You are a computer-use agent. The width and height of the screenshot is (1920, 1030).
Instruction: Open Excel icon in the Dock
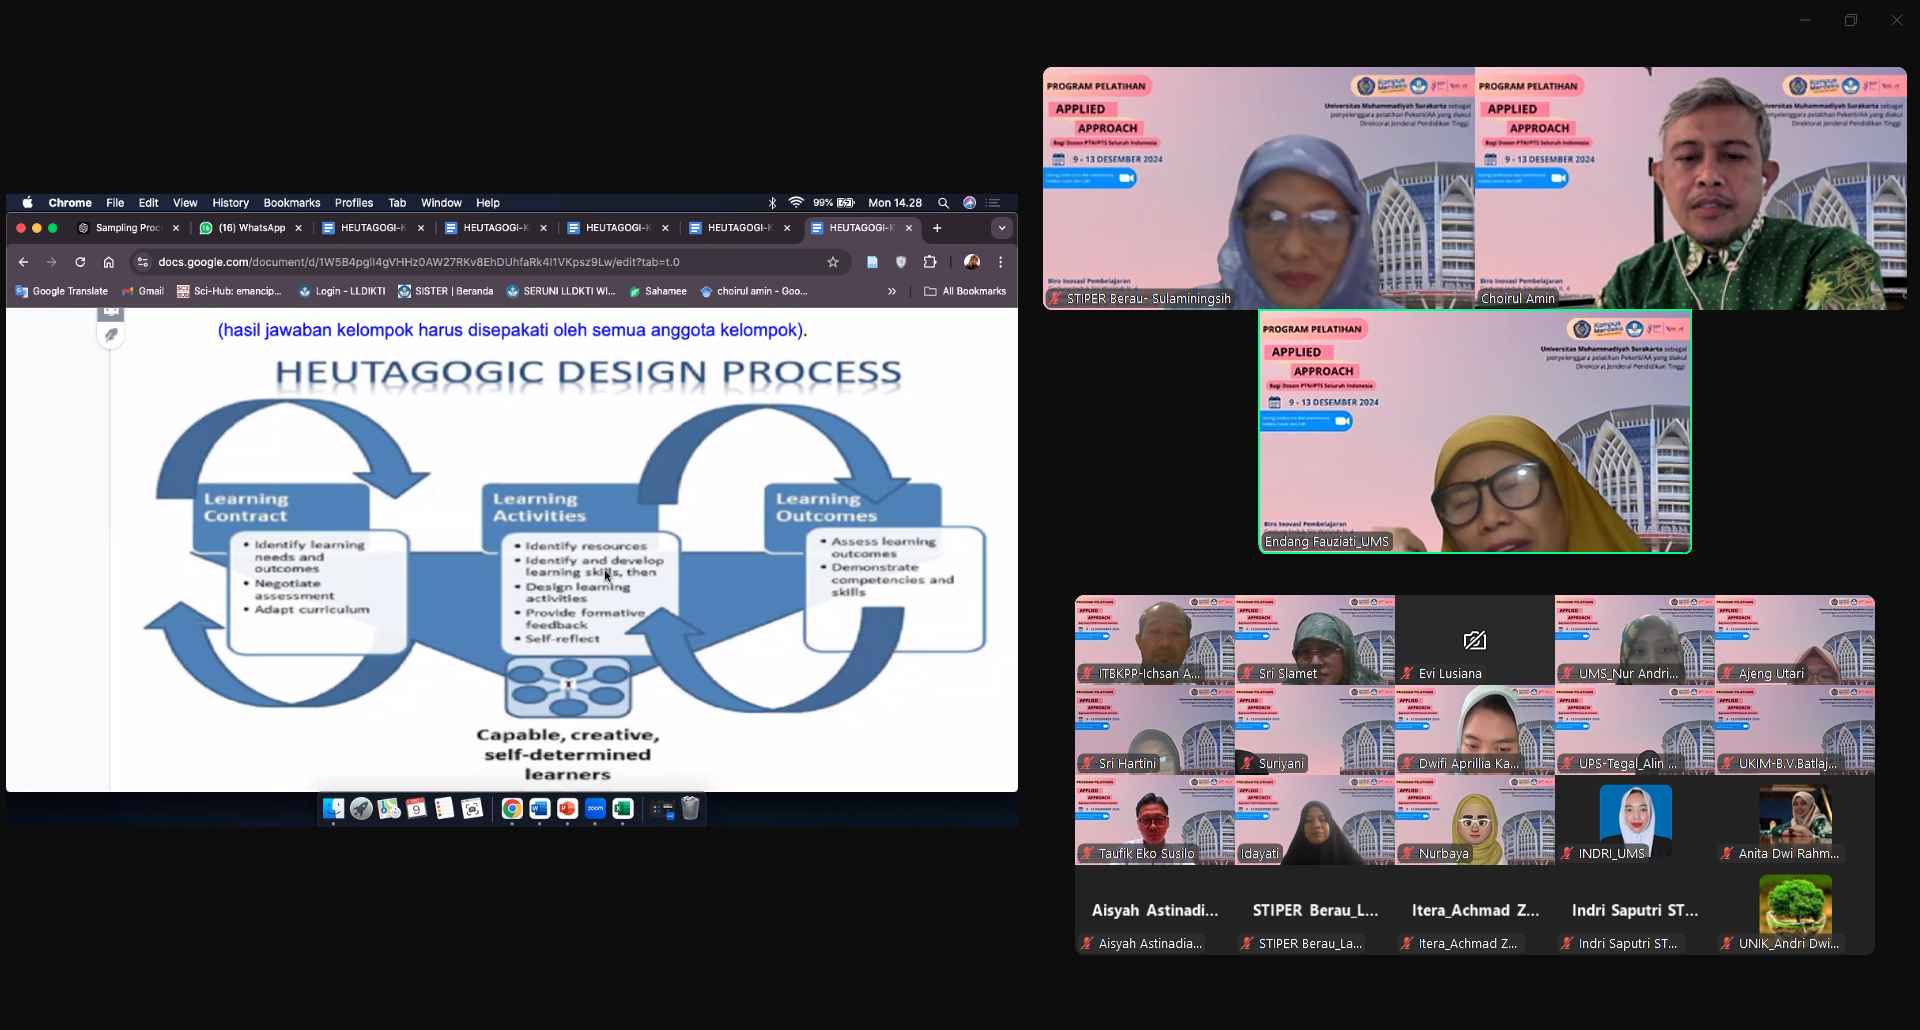pos(623,809)
